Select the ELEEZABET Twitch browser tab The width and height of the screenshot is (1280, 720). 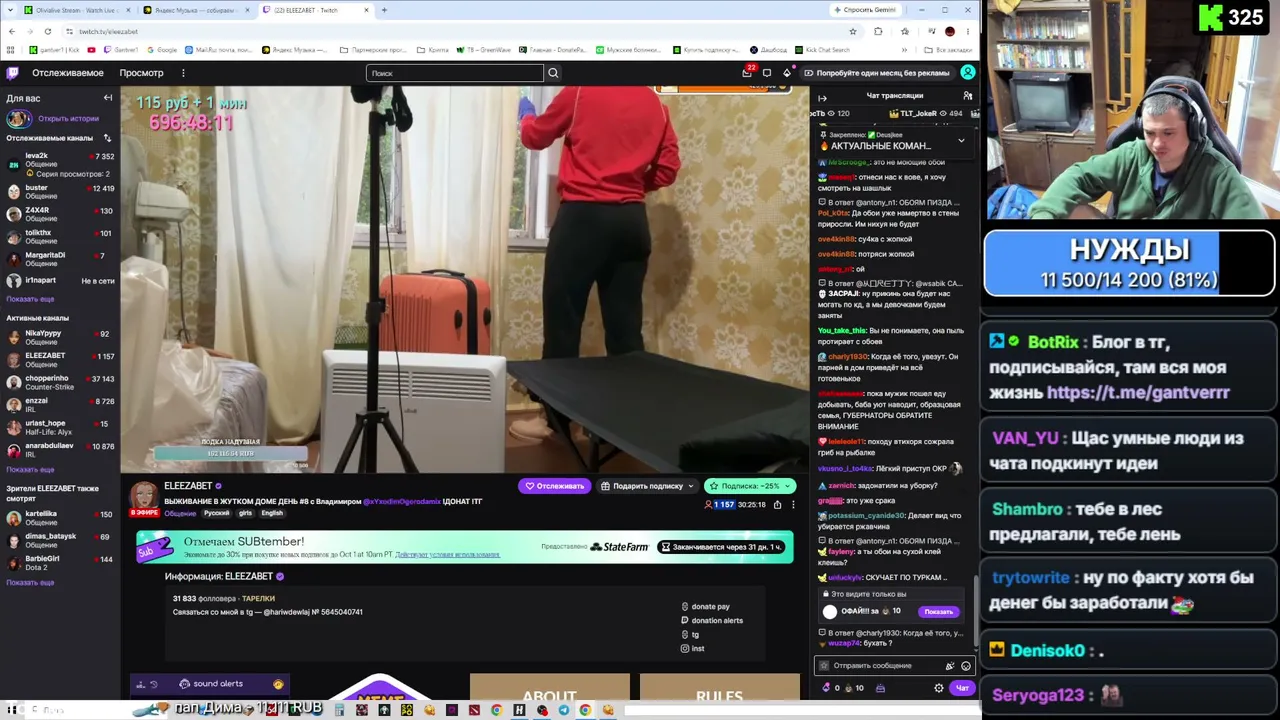click(315, 10)
